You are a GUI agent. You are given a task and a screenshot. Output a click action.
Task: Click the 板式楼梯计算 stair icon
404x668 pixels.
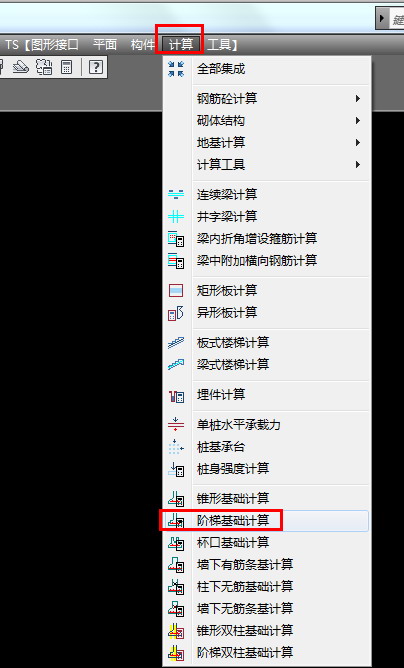coord(176,343)
